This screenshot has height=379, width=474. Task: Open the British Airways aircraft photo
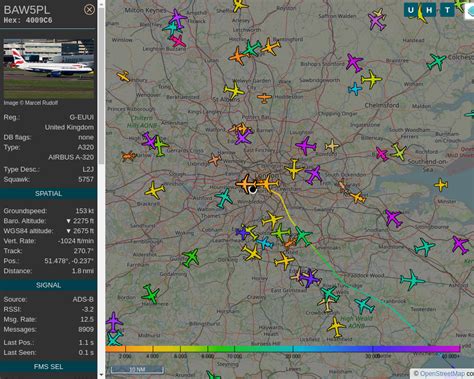tap(49, 69)
